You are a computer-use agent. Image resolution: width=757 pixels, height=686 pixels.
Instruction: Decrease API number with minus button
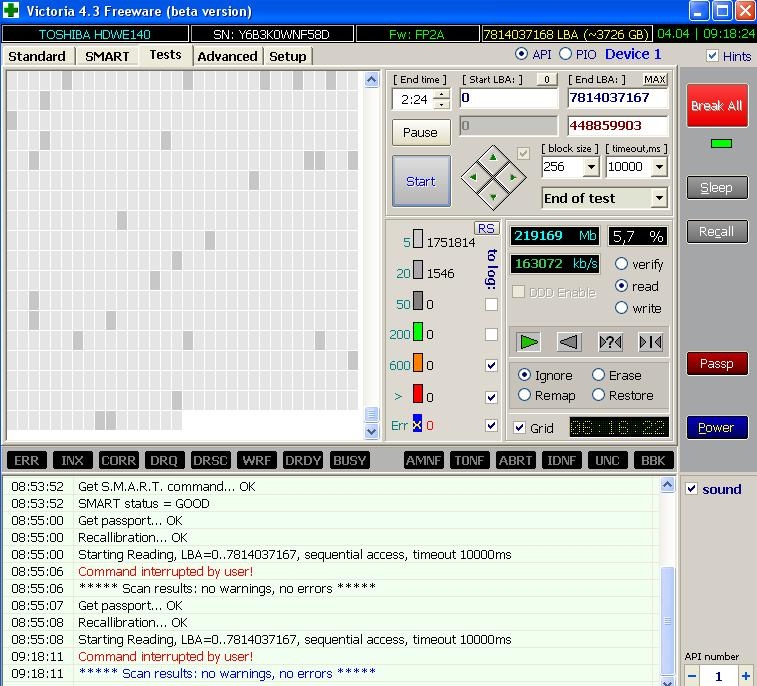tap(692, 676)
